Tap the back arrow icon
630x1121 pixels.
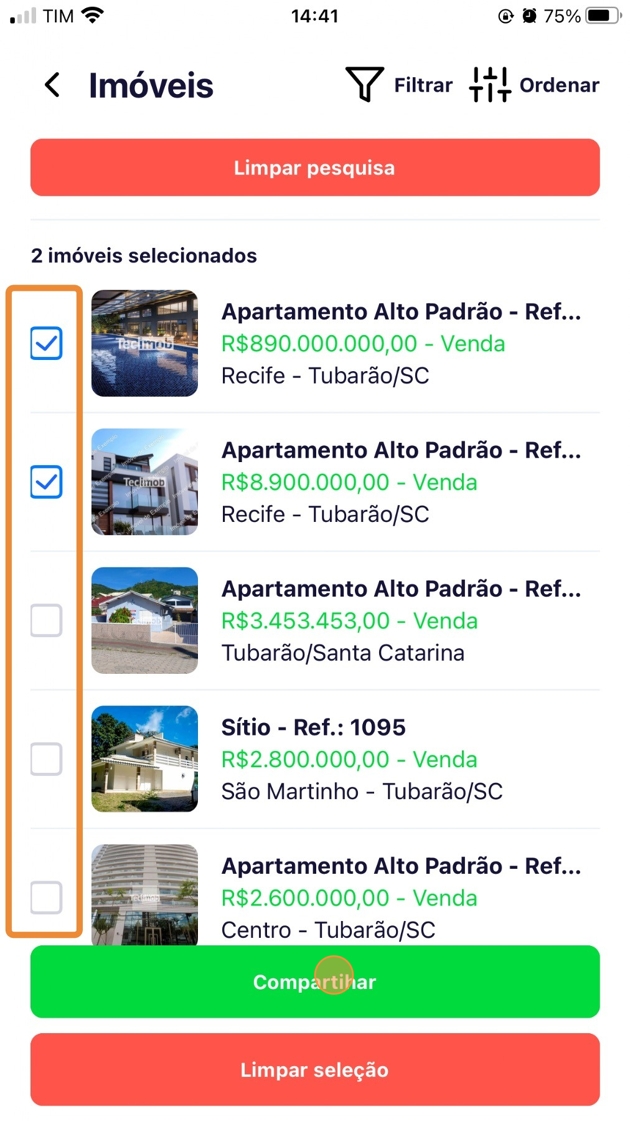(52, 86)
